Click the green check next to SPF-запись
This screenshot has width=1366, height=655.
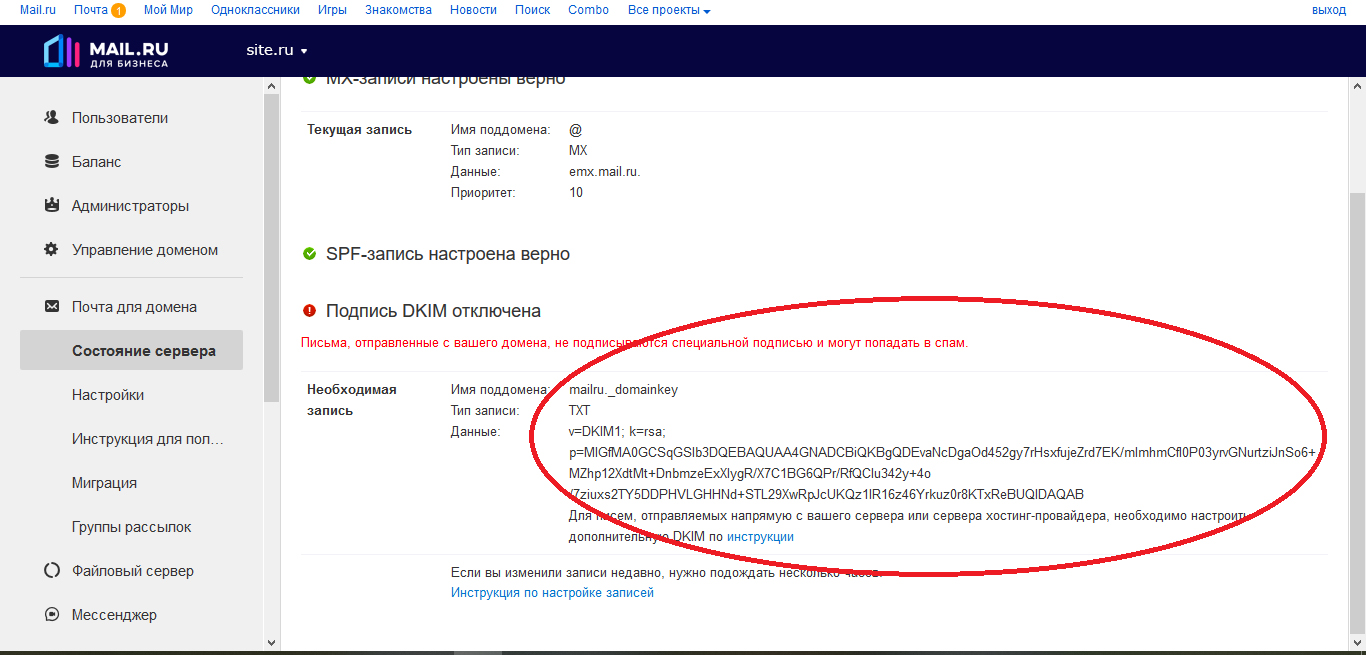point(310,254)
